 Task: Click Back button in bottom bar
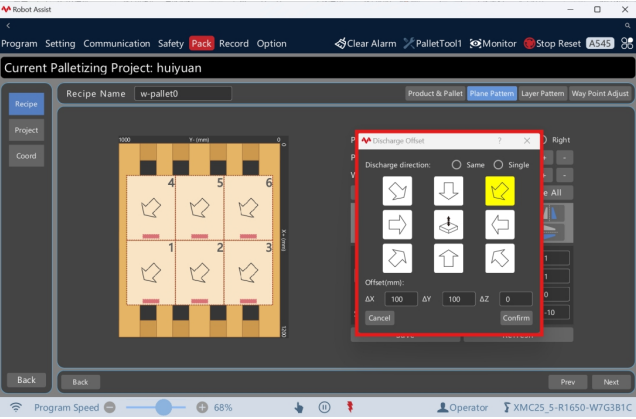point(80,382)
